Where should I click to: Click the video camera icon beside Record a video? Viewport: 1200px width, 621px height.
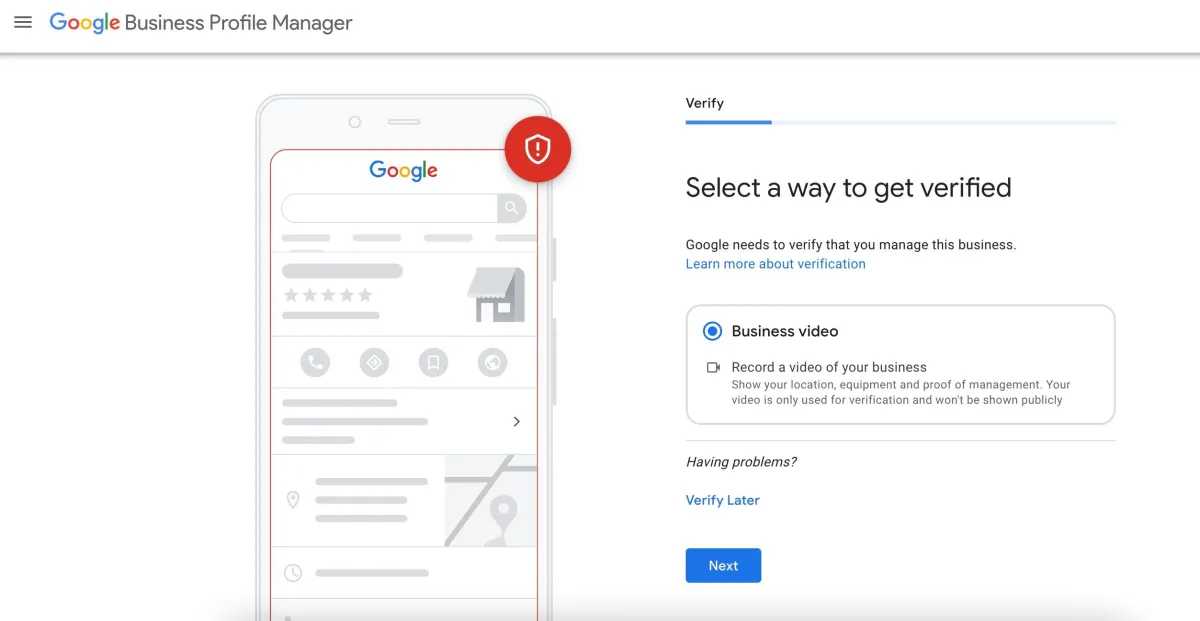(713, 367)
